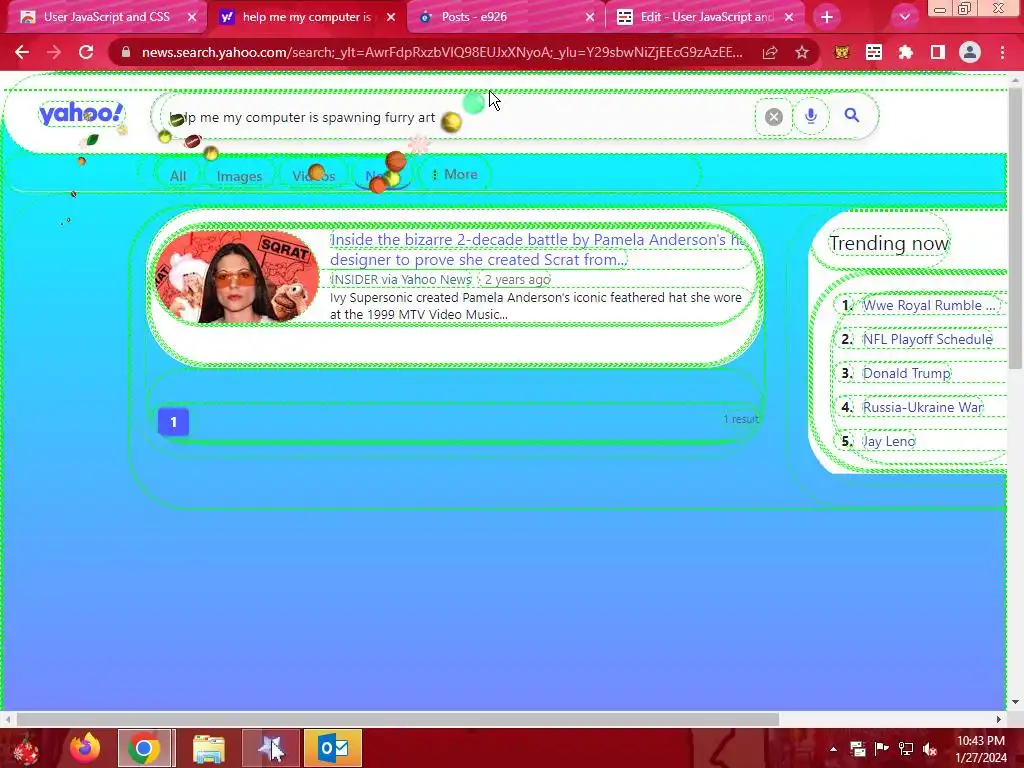Open trending Jay Leno link

(x=889, y=441)
